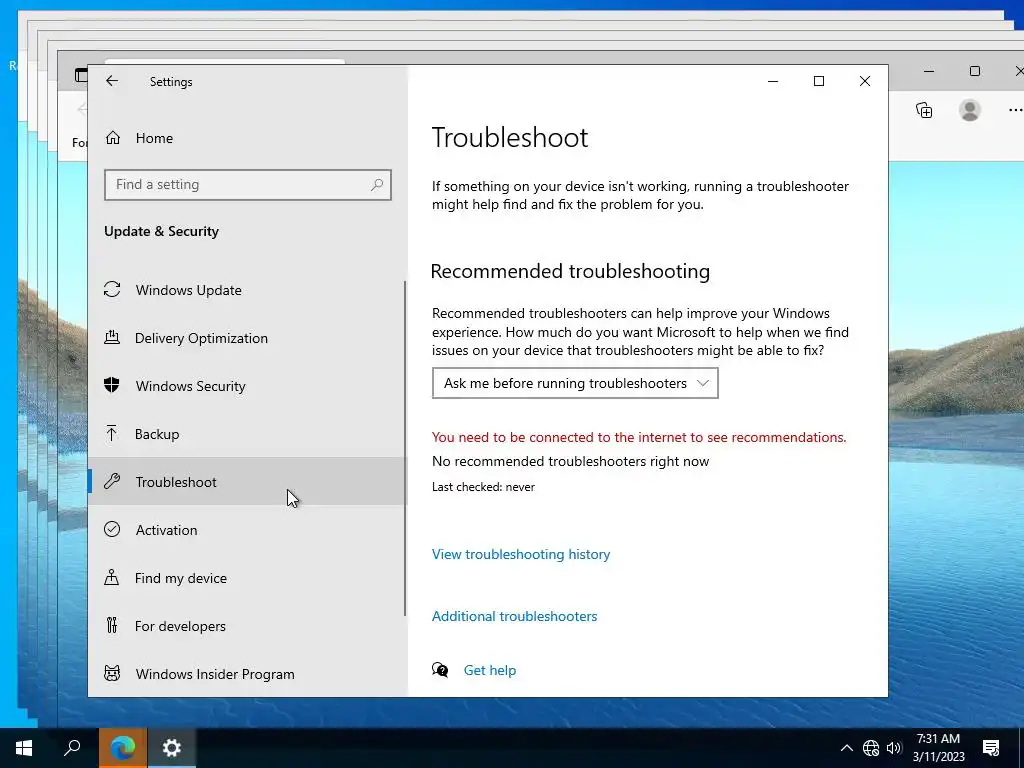Click the Find my device icon
This screenshot has height=768, width=1024.
click(x=112, y=577)
